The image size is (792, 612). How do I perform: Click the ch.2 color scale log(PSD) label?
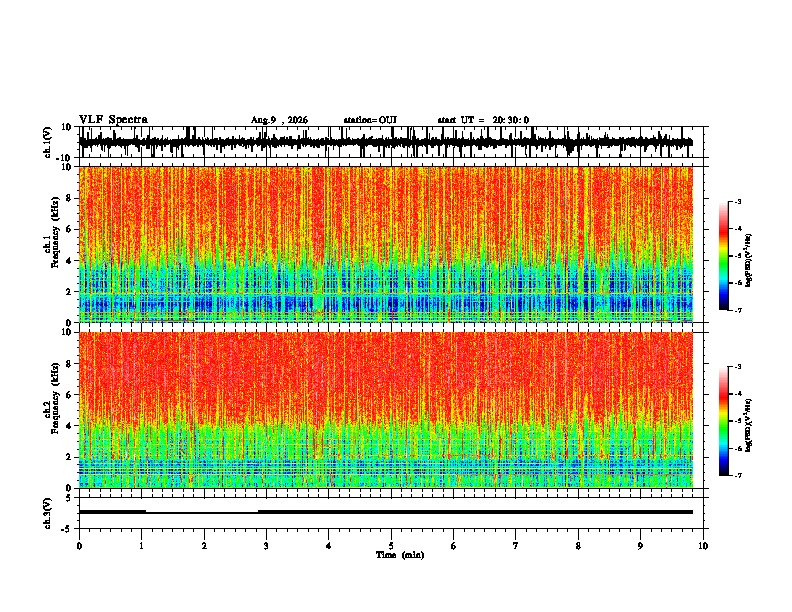[749, 425]
